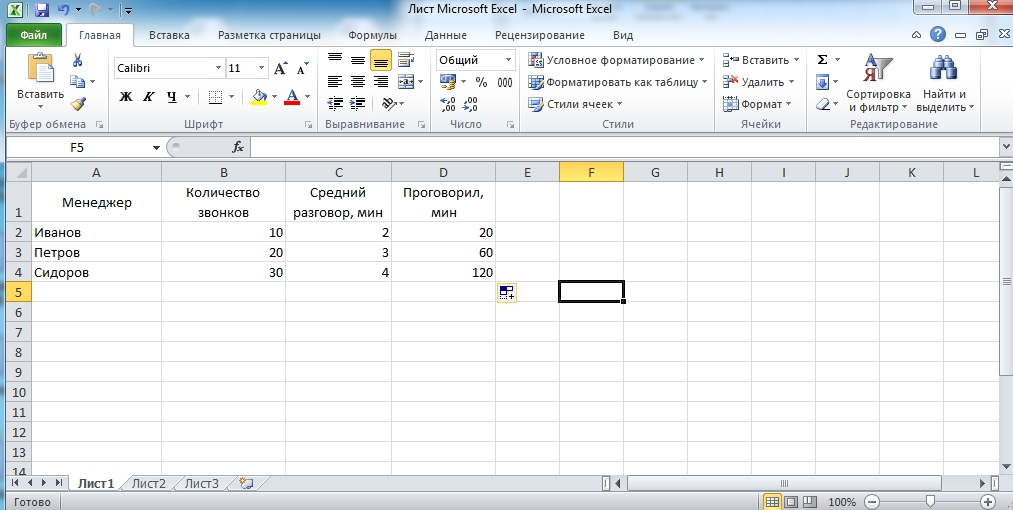
Task: Apply red font color A
Action: pos(292,97)
